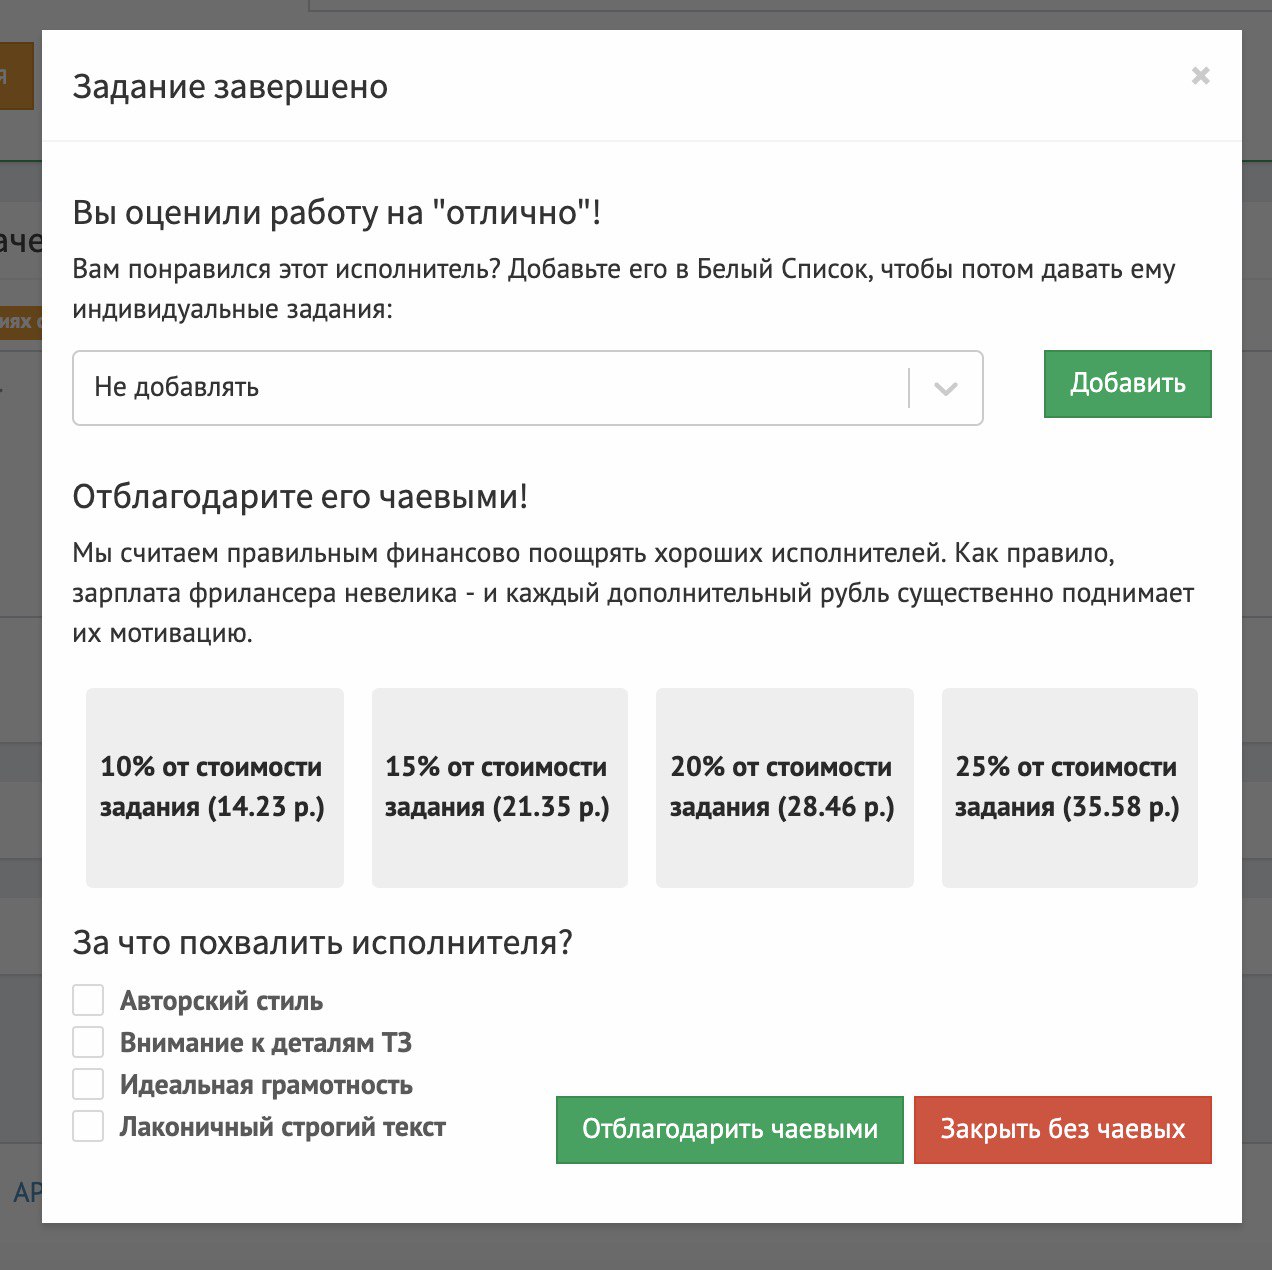Click the 'Отблагодарите его чаевыми!' heading

tap(300, 496)
